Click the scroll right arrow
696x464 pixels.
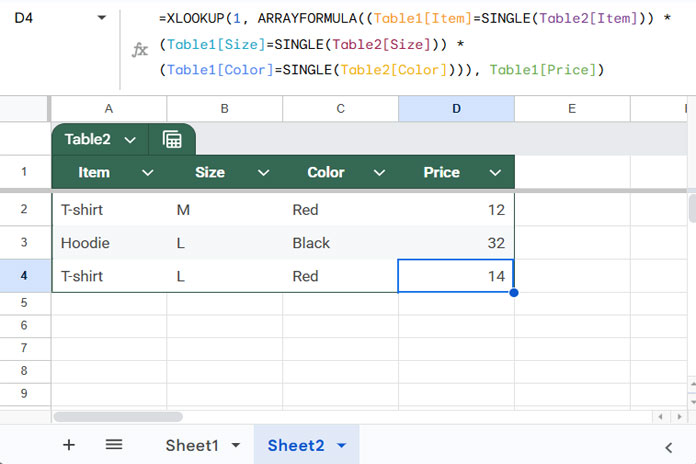tap(679, 417)
